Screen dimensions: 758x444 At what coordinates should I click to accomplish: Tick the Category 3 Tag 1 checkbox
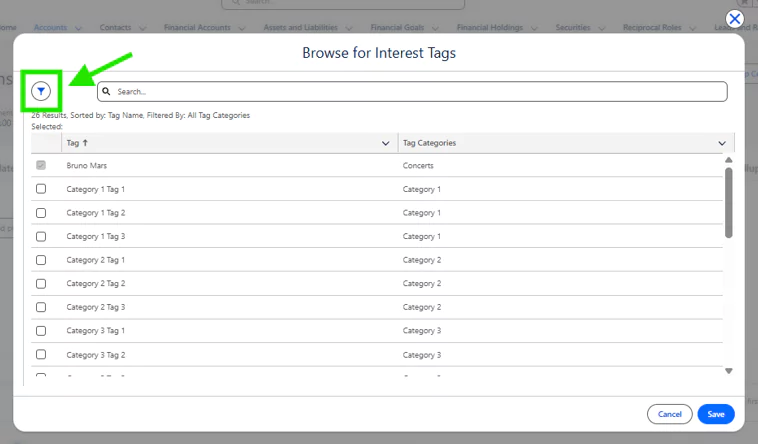[41, 330]
